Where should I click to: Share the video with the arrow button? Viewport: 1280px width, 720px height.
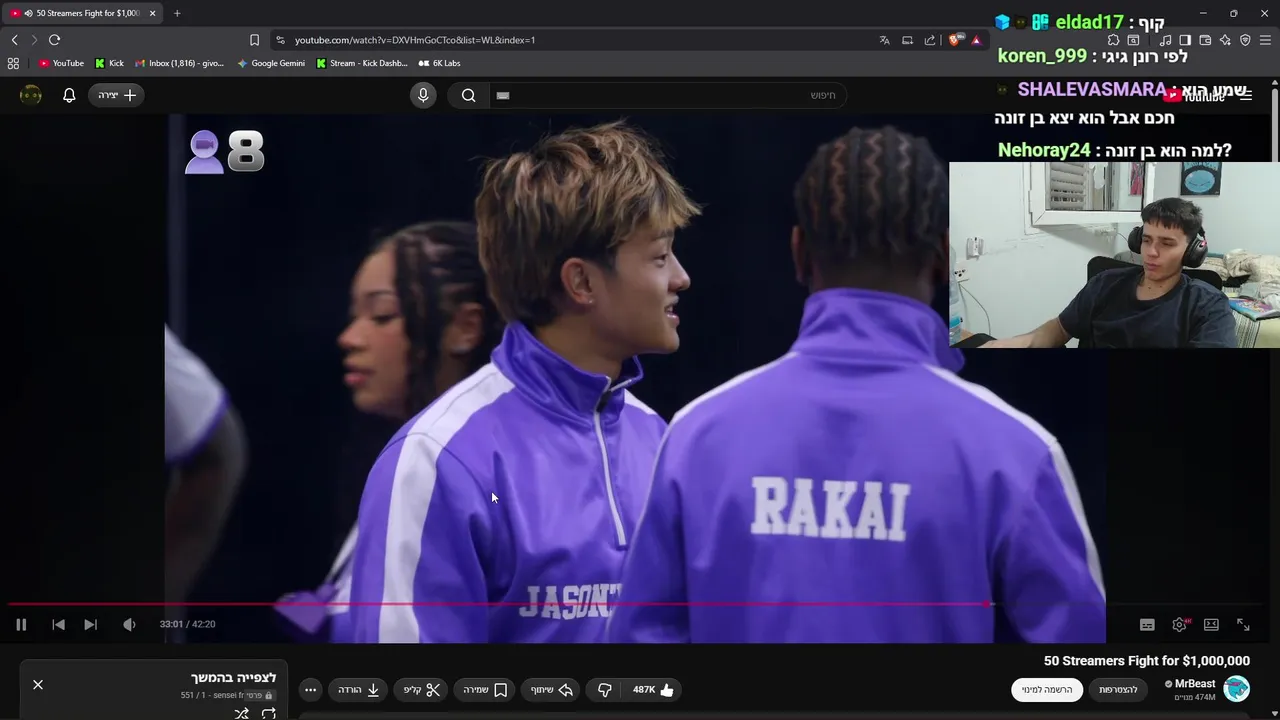[x=551, y=689]
